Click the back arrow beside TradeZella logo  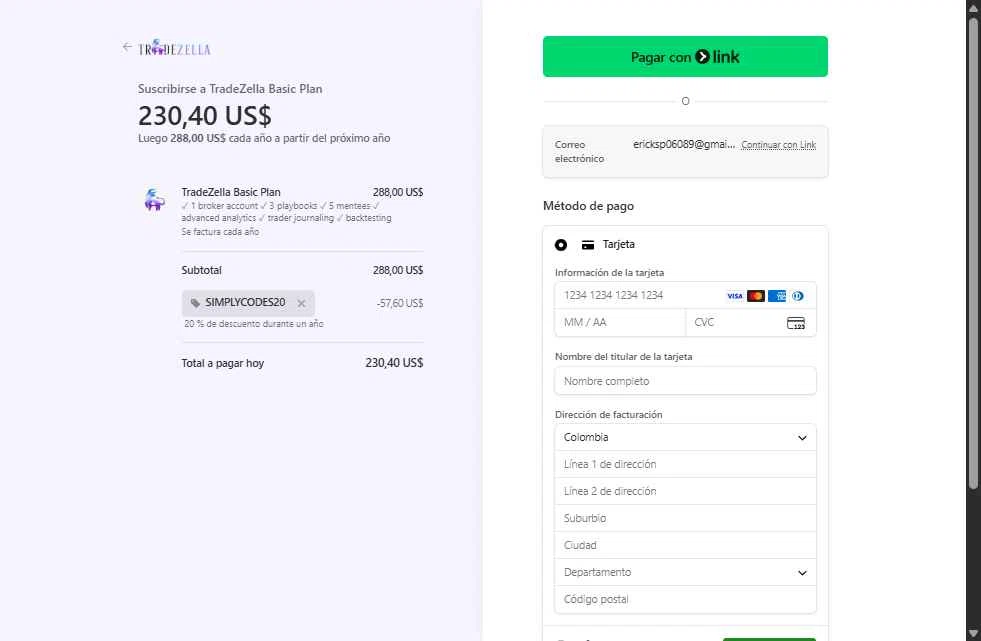(x=127, y=47)
